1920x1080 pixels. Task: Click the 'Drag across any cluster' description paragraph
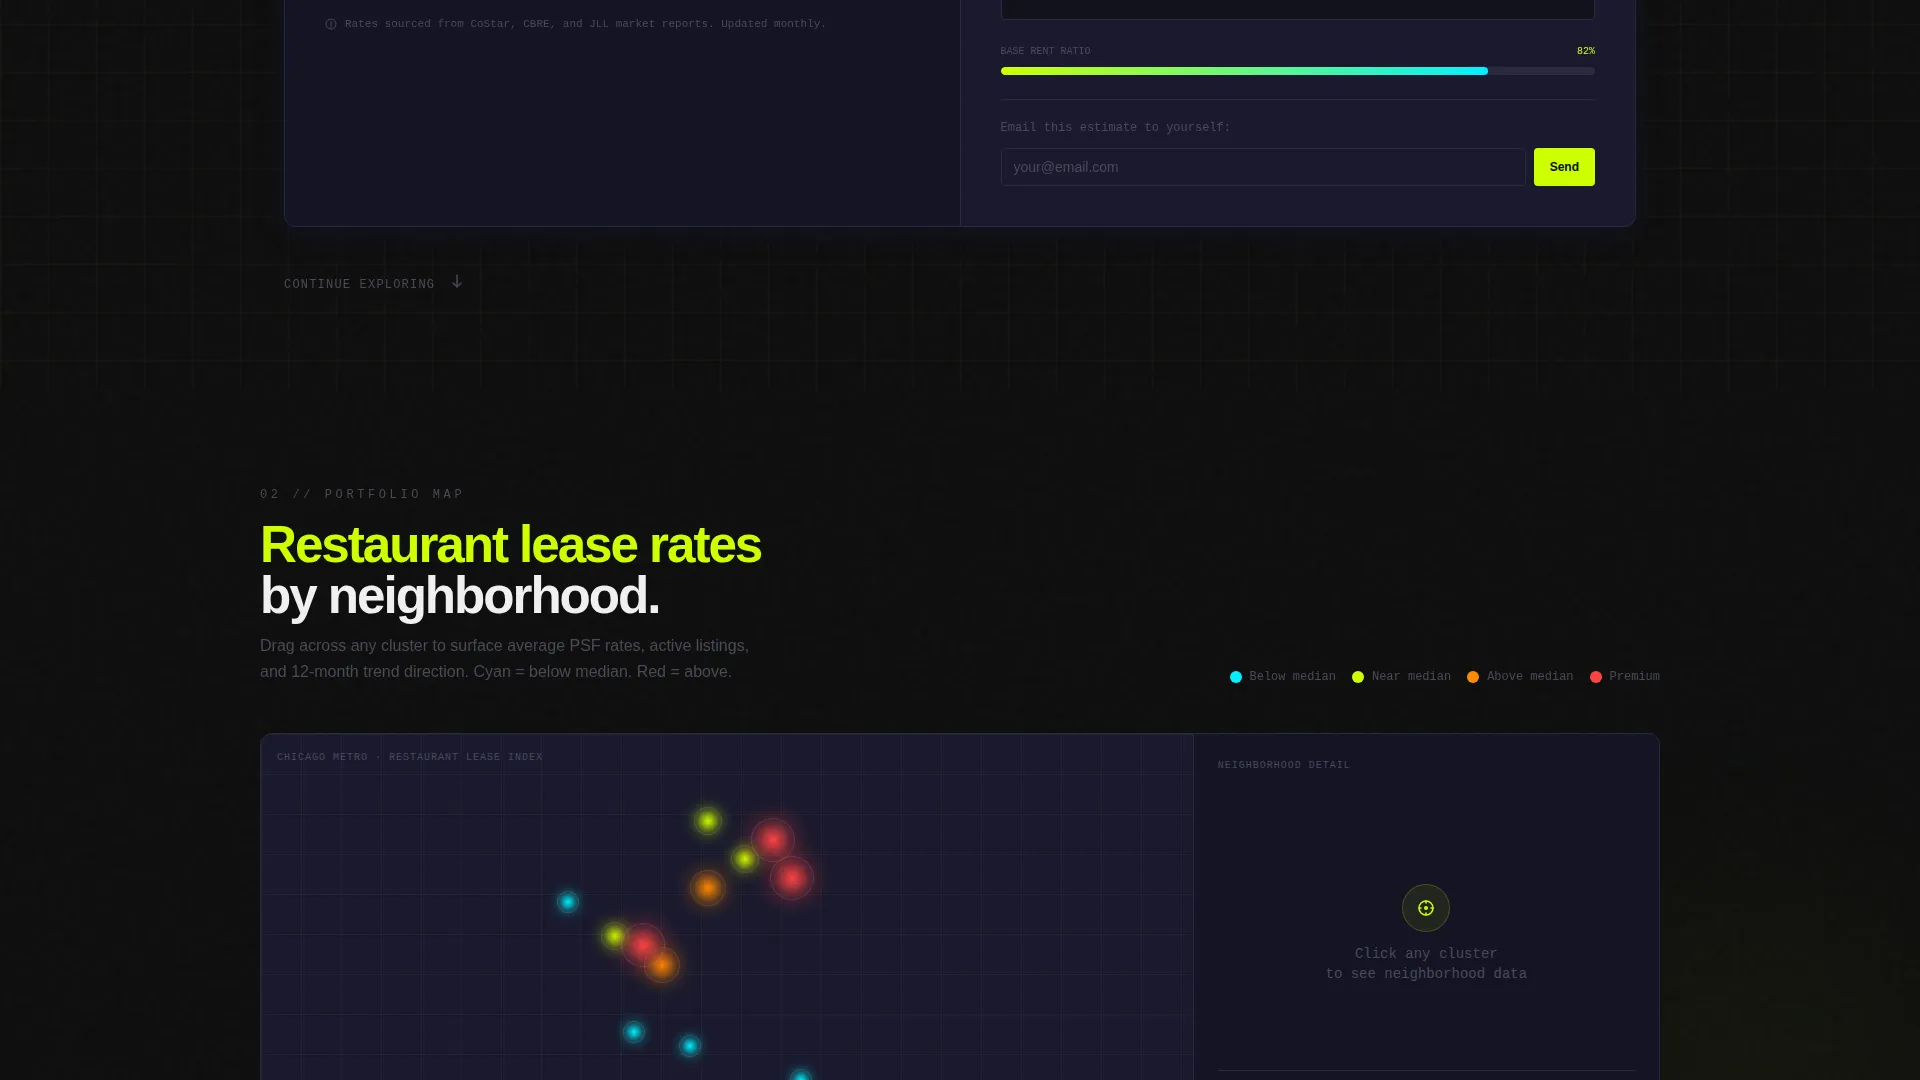(x=505, y=659)
